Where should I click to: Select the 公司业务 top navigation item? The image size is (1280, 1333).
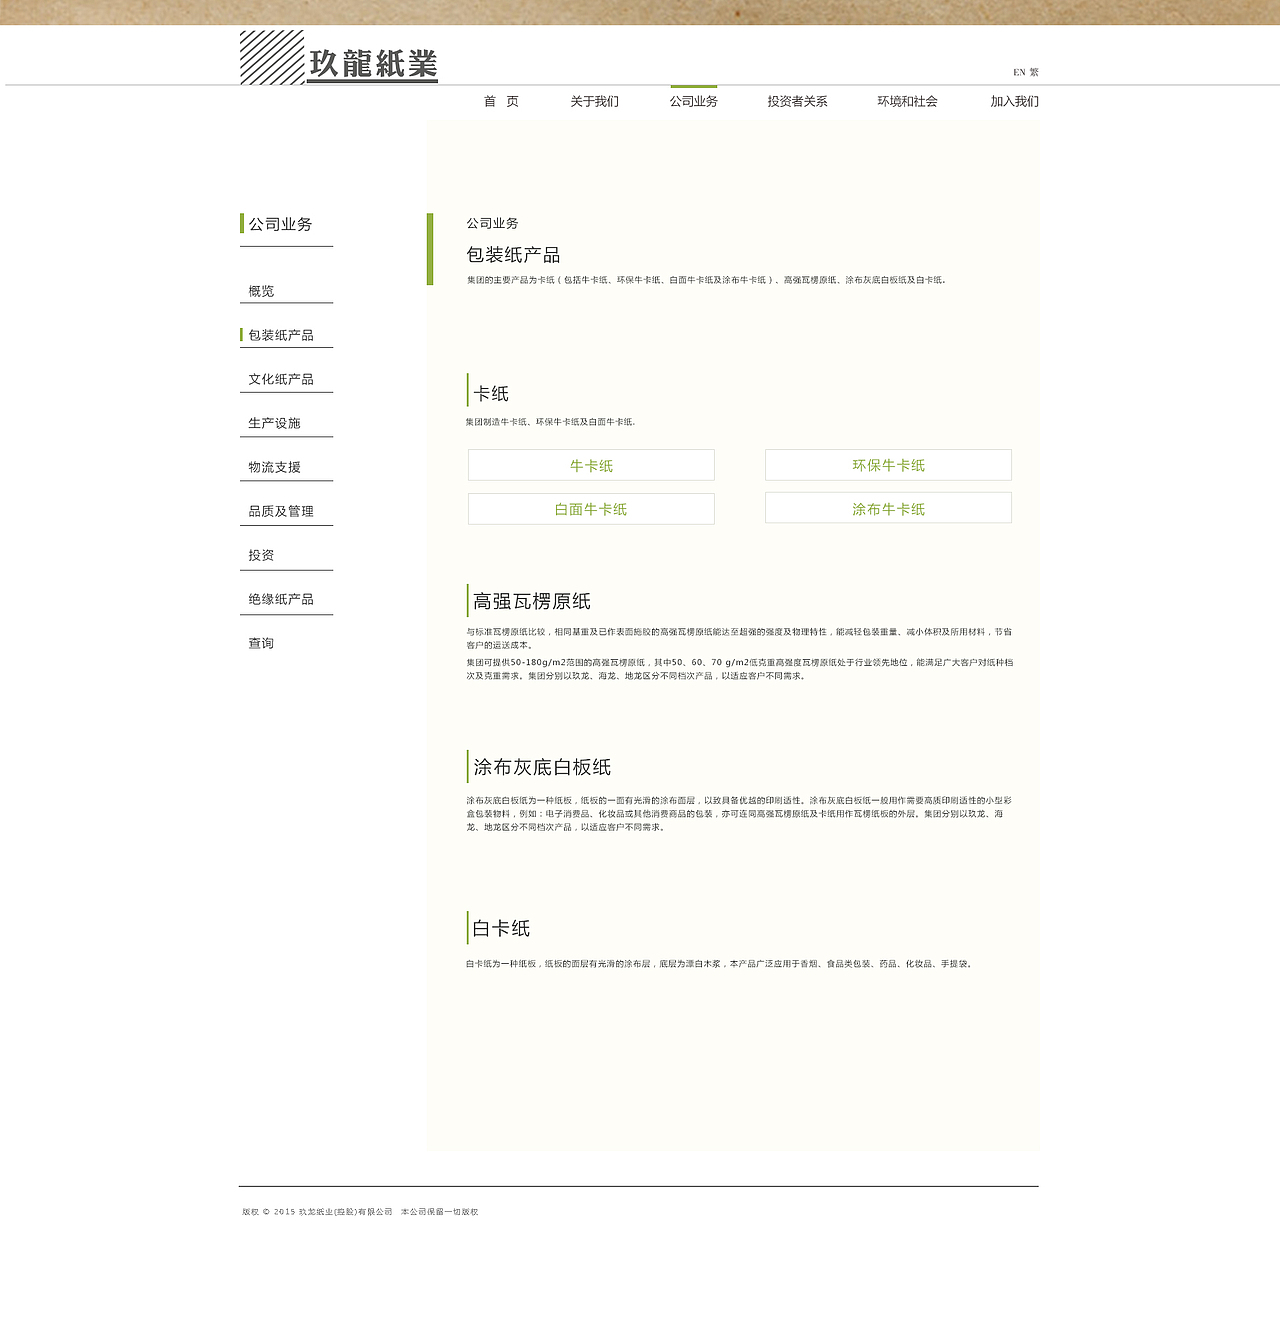click(x=694, y=102)
